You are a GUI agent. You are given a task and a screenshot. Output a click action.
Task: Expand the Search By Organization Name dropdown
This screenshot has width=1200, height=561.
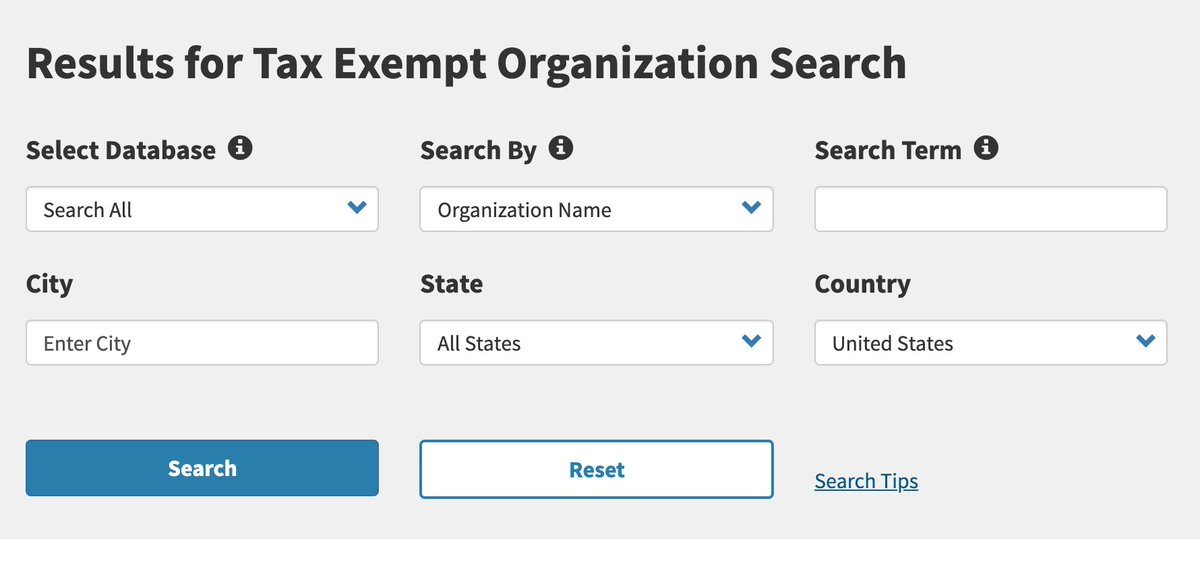596,209
